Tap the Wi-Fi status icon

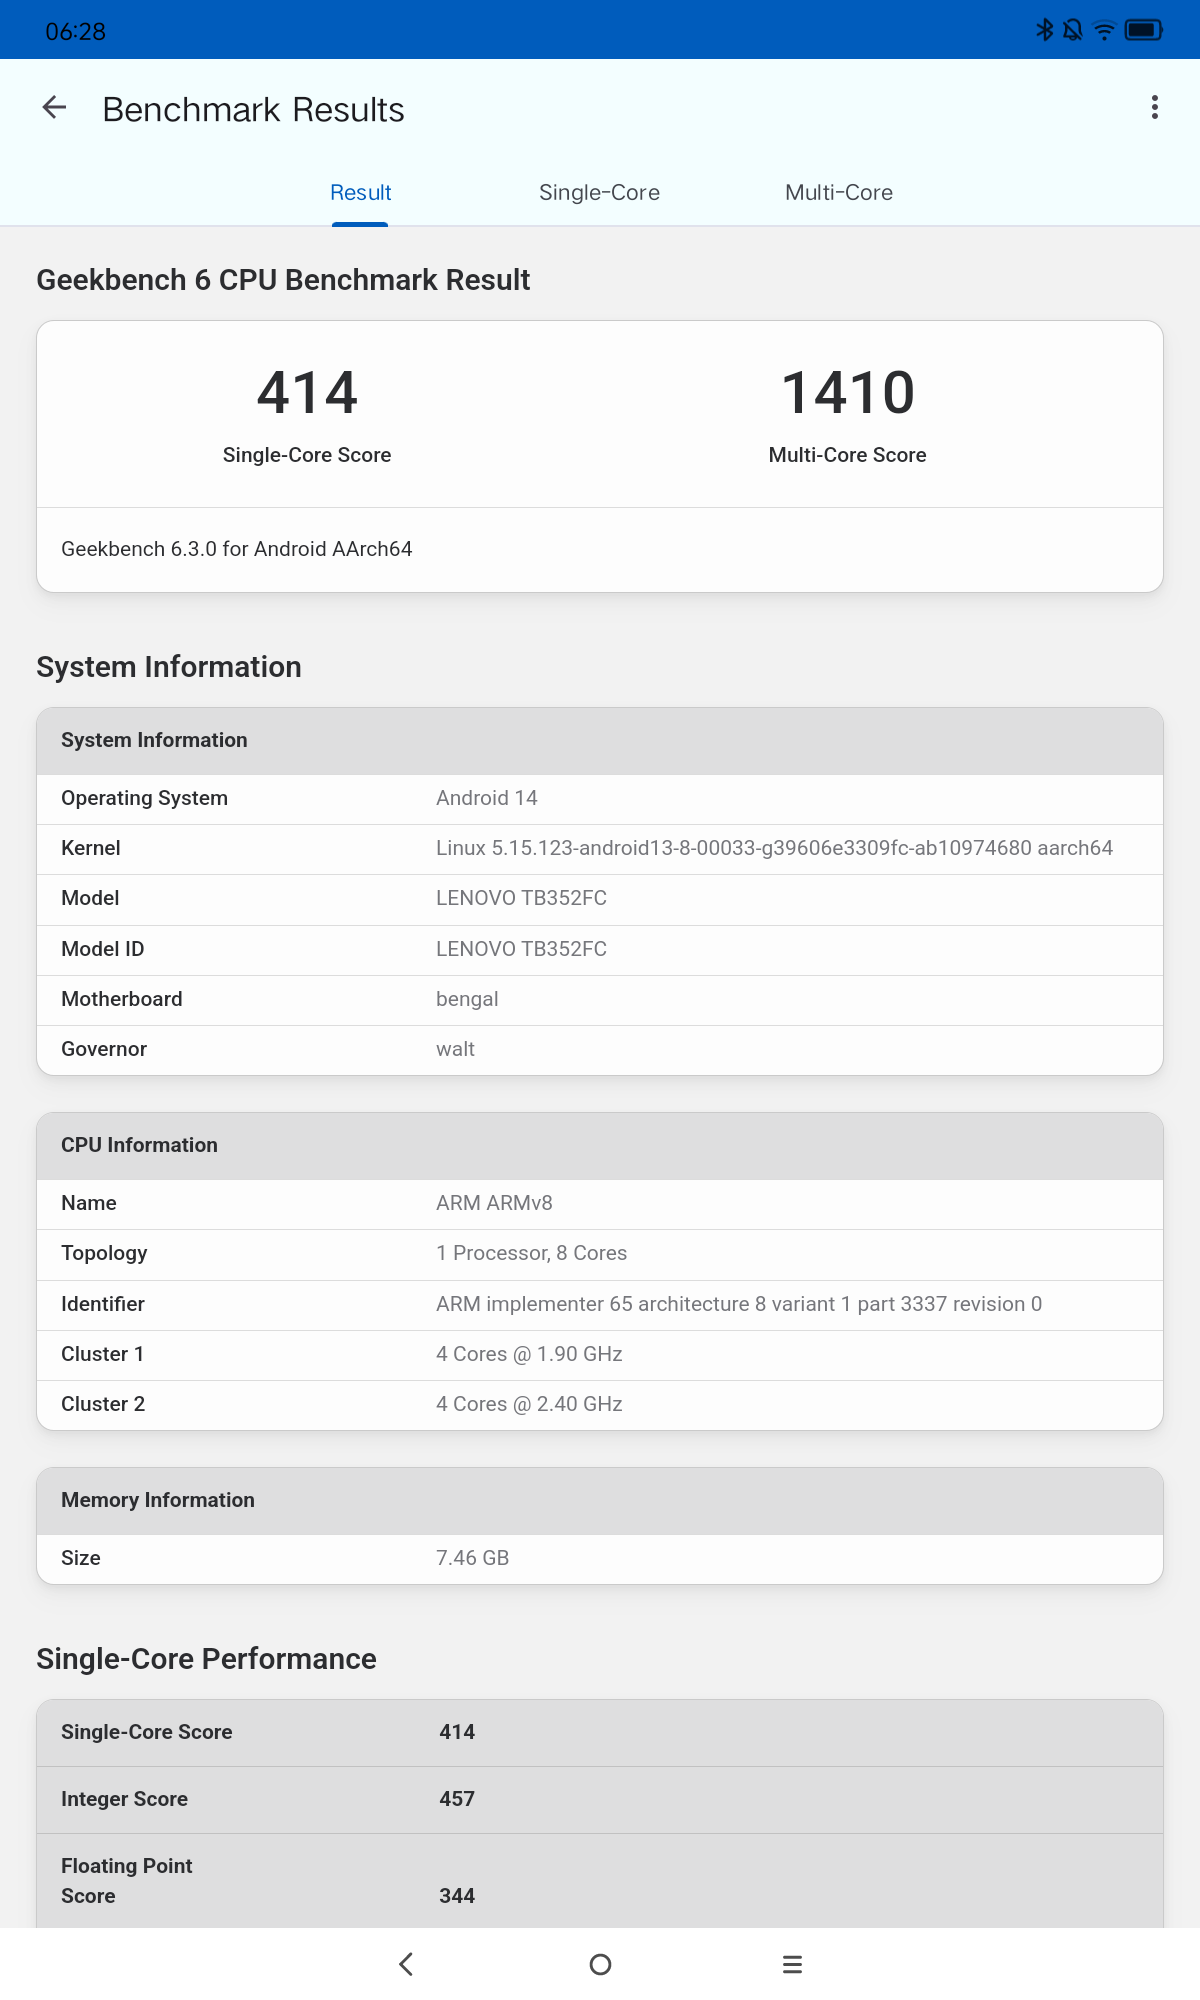1104,30
